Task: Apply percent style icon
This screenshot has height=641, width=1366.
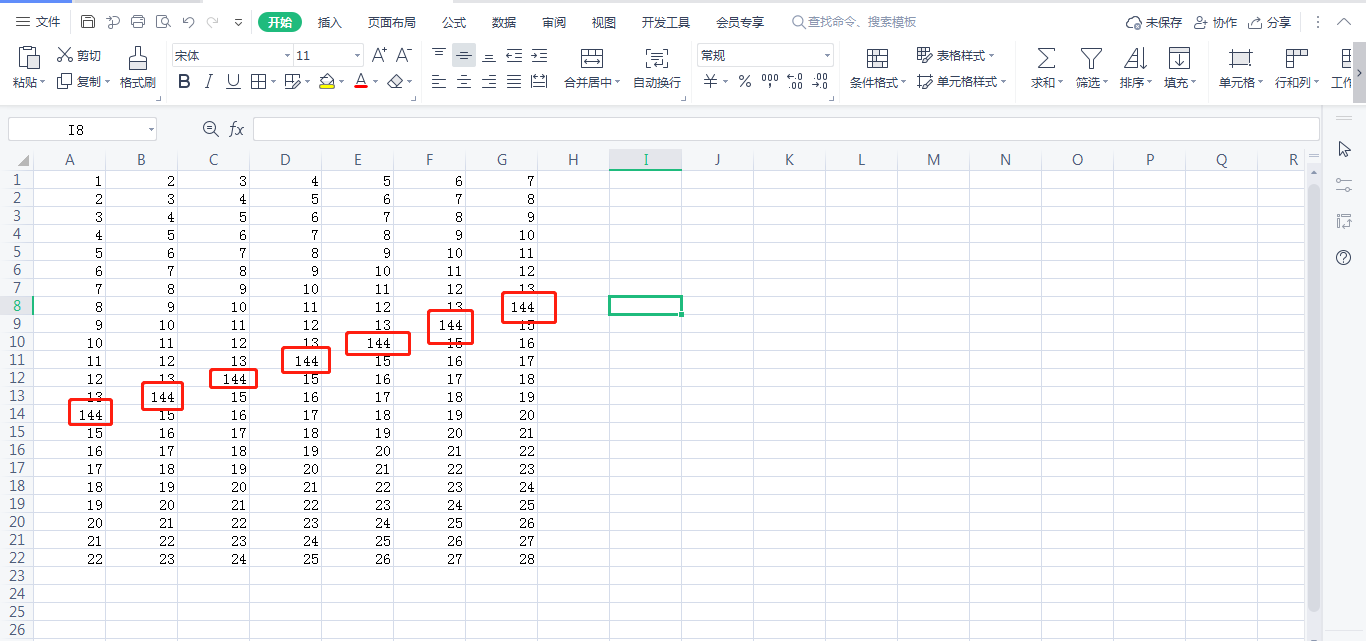Action: pyautogui.click(x=744, y=82)
